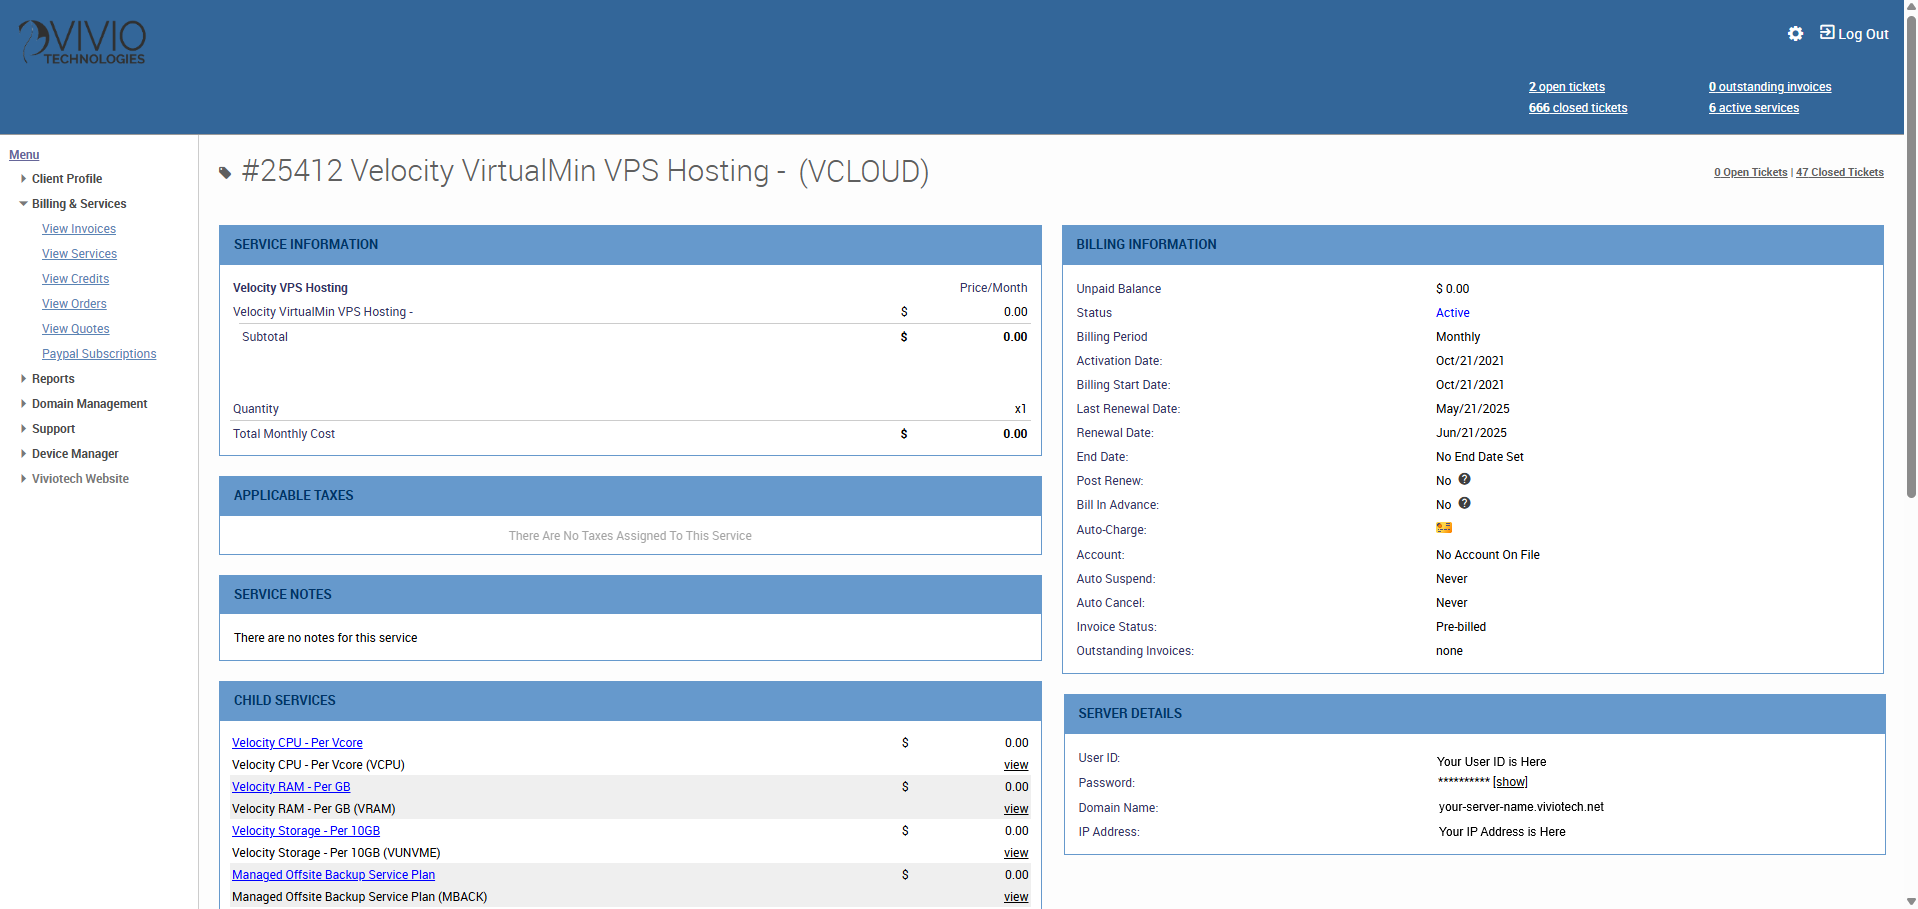Open Paypal Subscriptions in sidebar
This screenshot has height=909, width=1918.
pyautogui.click(x=99, y=354)
